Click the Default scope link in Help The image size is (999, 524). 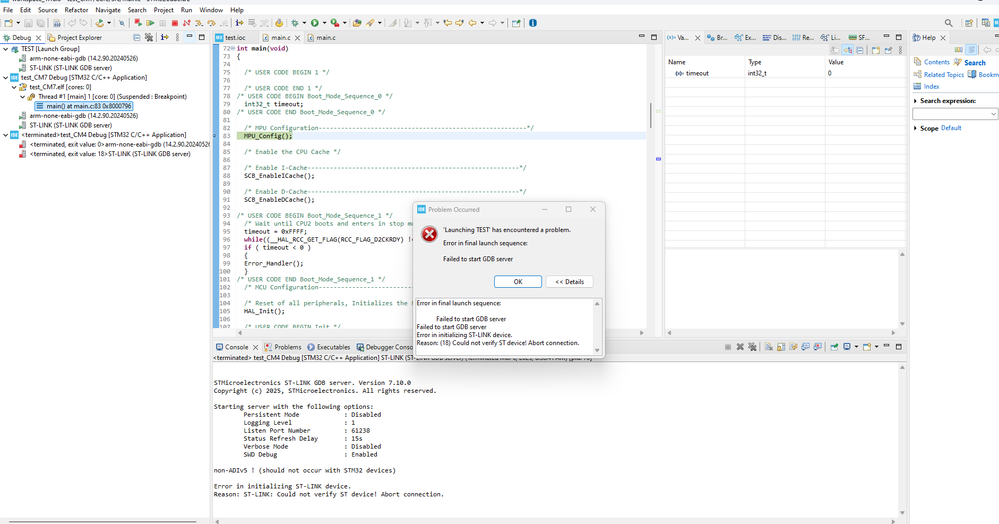[951, 127]
